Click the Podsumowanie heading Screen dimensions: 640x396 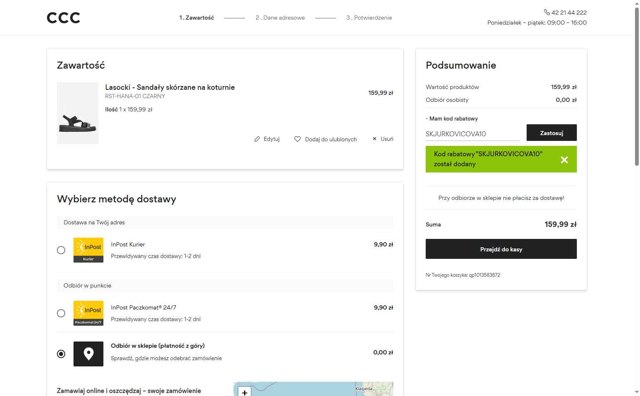pyautogui.click(x=461, y=65)
